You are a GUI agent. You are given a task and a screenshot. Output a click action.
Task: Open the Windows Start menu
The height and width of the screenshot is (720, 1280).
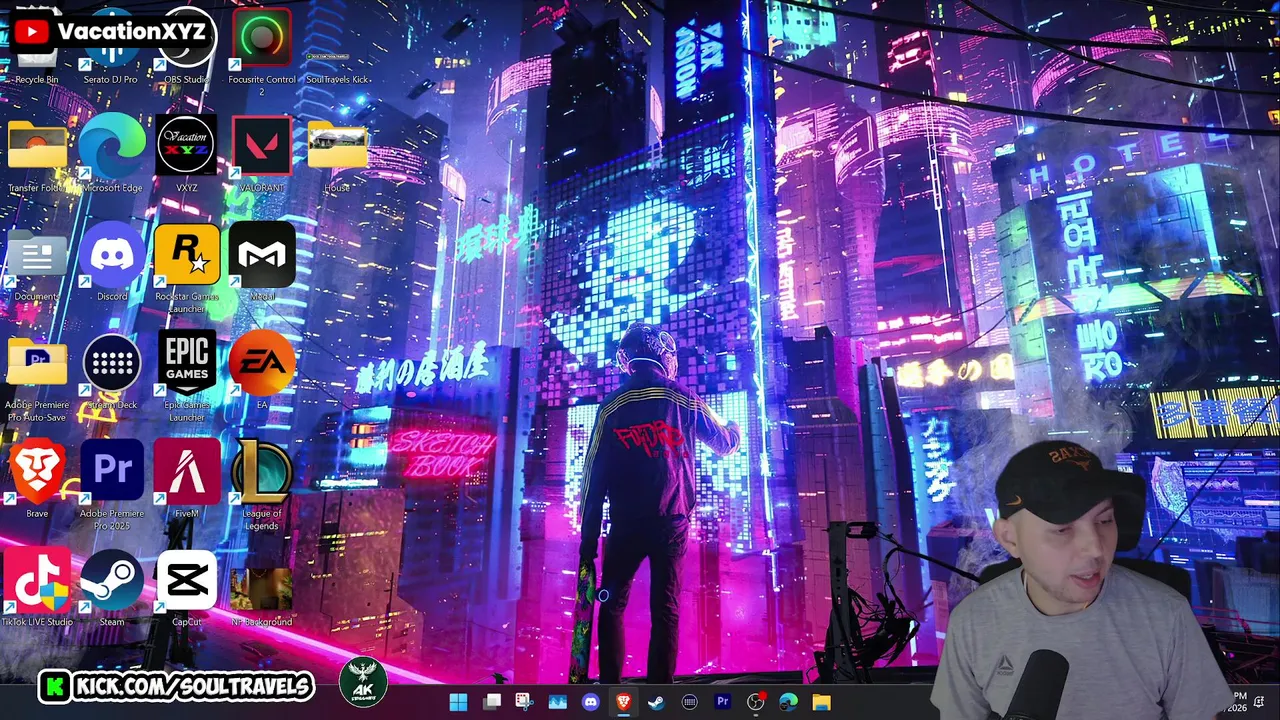459,702
